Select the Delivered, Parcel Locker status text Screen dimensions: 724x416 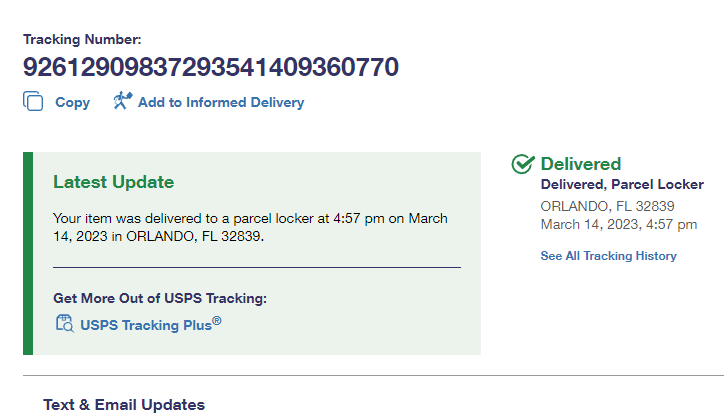(622, 184)
